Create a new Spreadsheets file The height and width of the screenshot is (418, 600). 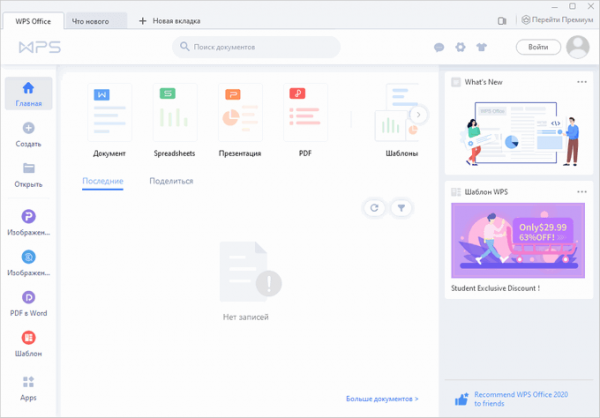click(174, 120)
